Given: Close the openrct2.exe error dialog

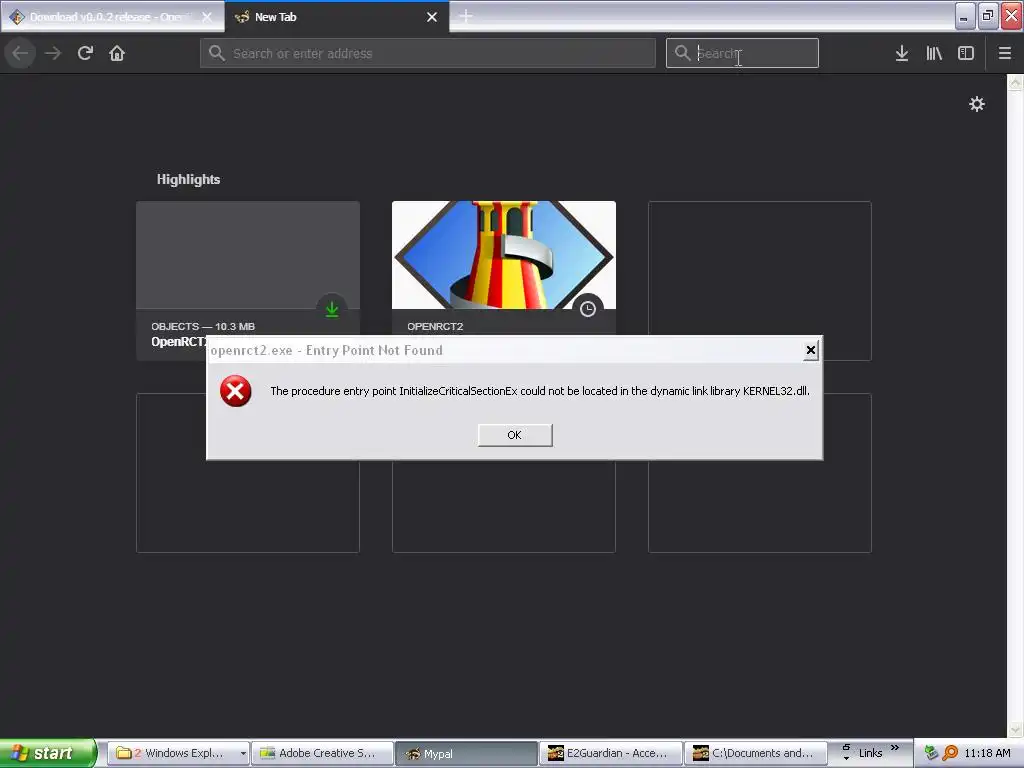Looking at the screenshot, I should click(810, 351).
